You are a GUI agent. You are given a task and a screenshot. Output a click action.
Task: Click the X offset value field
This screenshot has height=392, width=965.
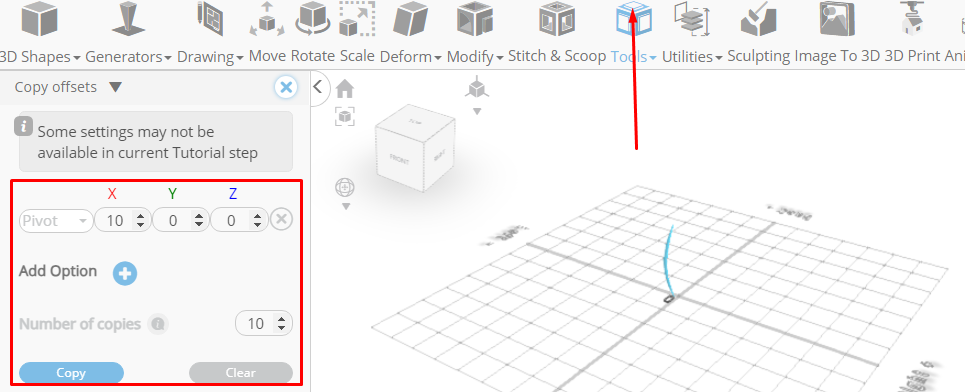122,221
